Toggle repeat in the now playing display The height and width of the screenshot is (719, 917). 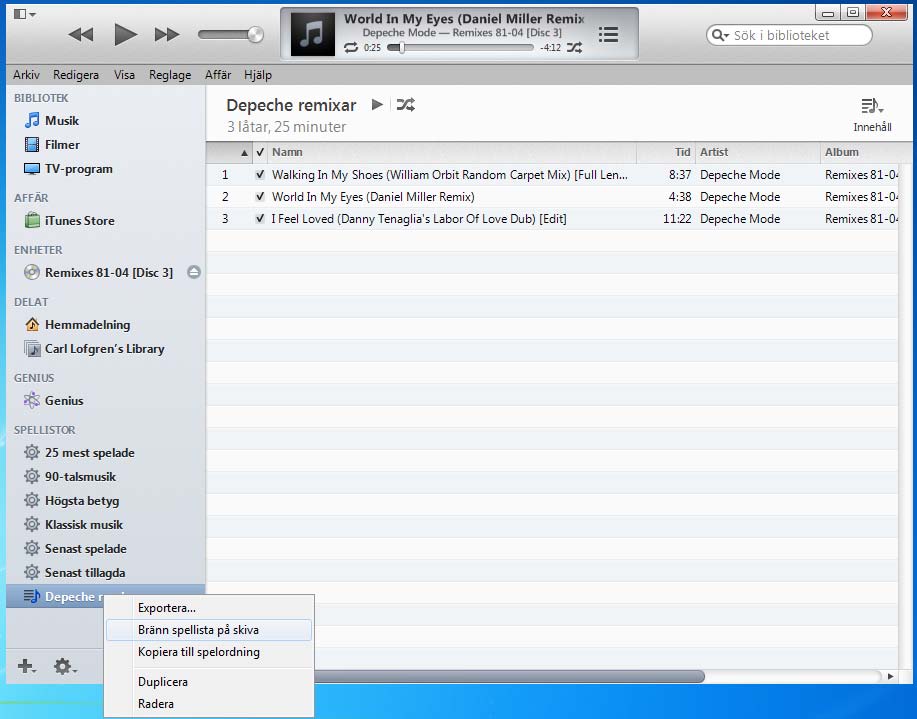click(x=351, y=48)
